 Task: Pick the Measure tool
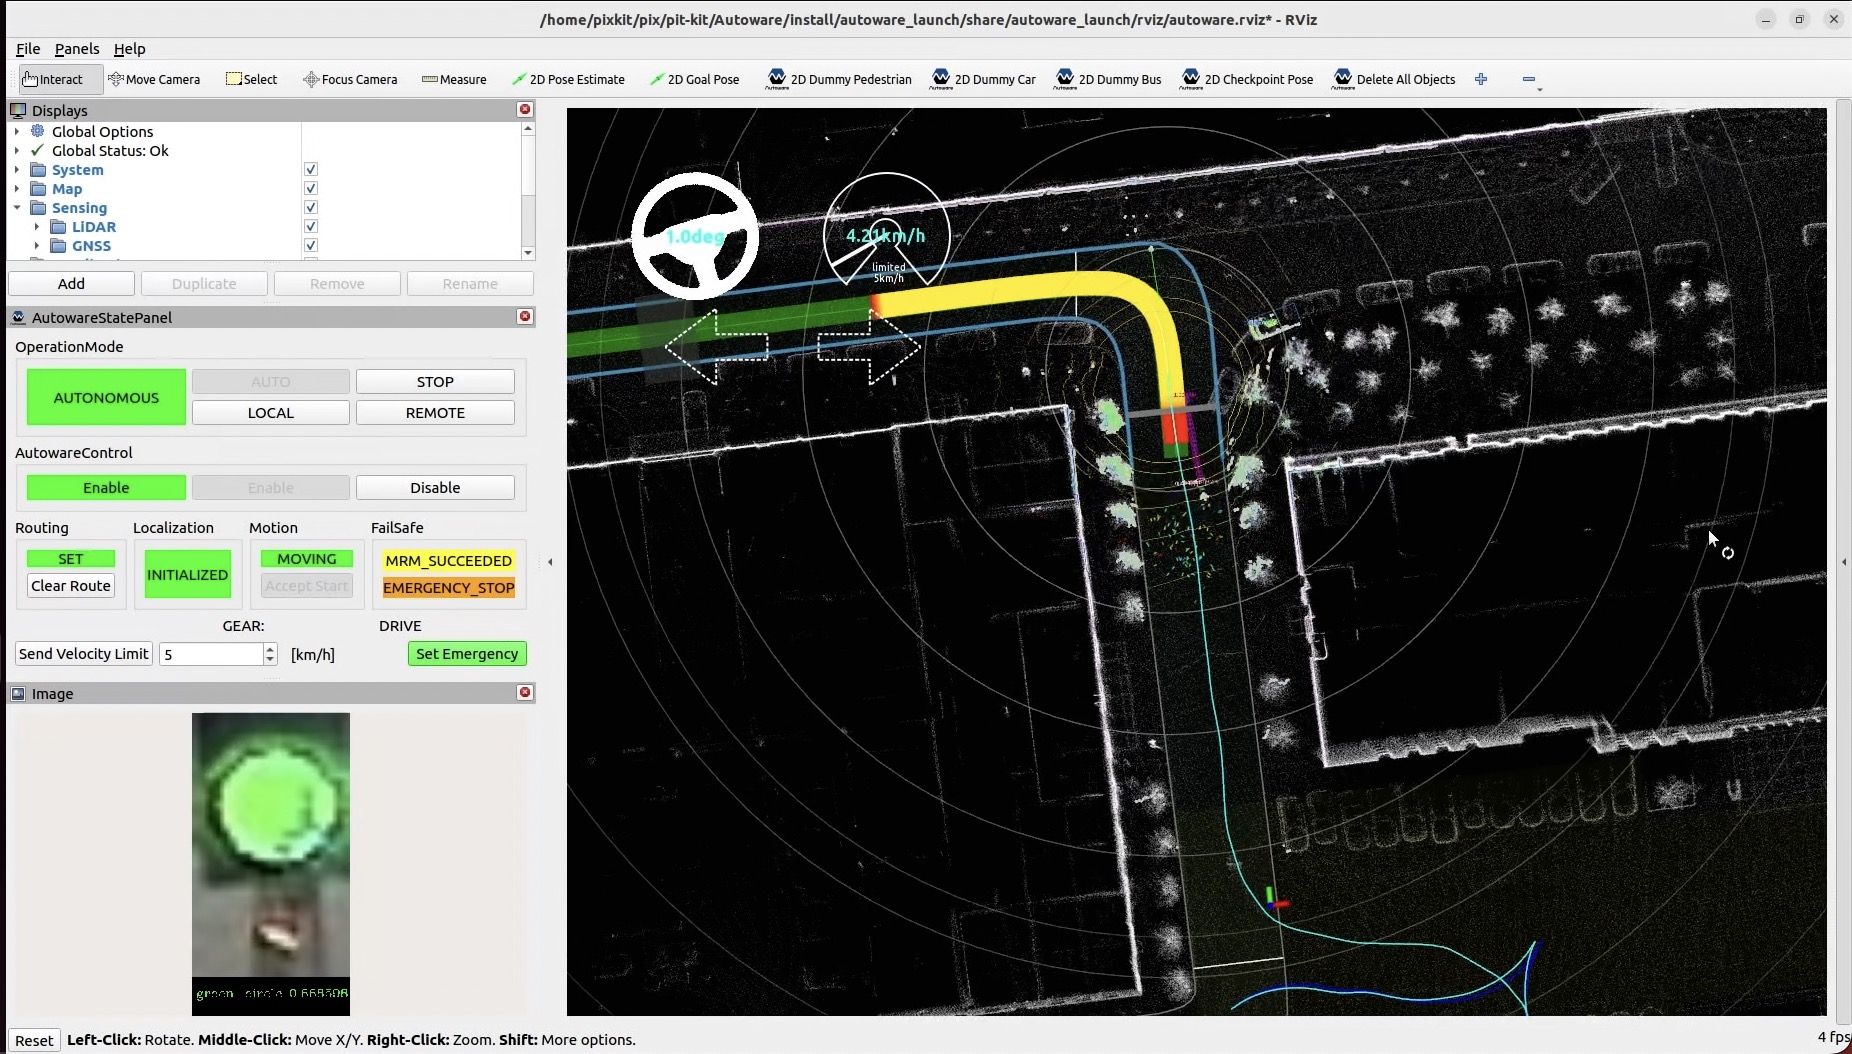[454, 79]
